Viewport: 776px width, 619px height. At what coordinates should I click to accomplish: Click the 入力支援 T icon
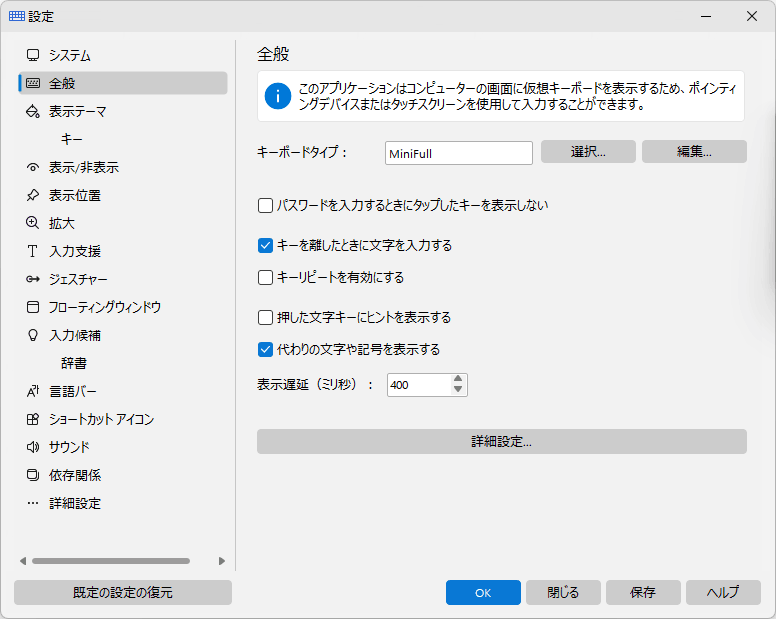click(x=33, y=251)
